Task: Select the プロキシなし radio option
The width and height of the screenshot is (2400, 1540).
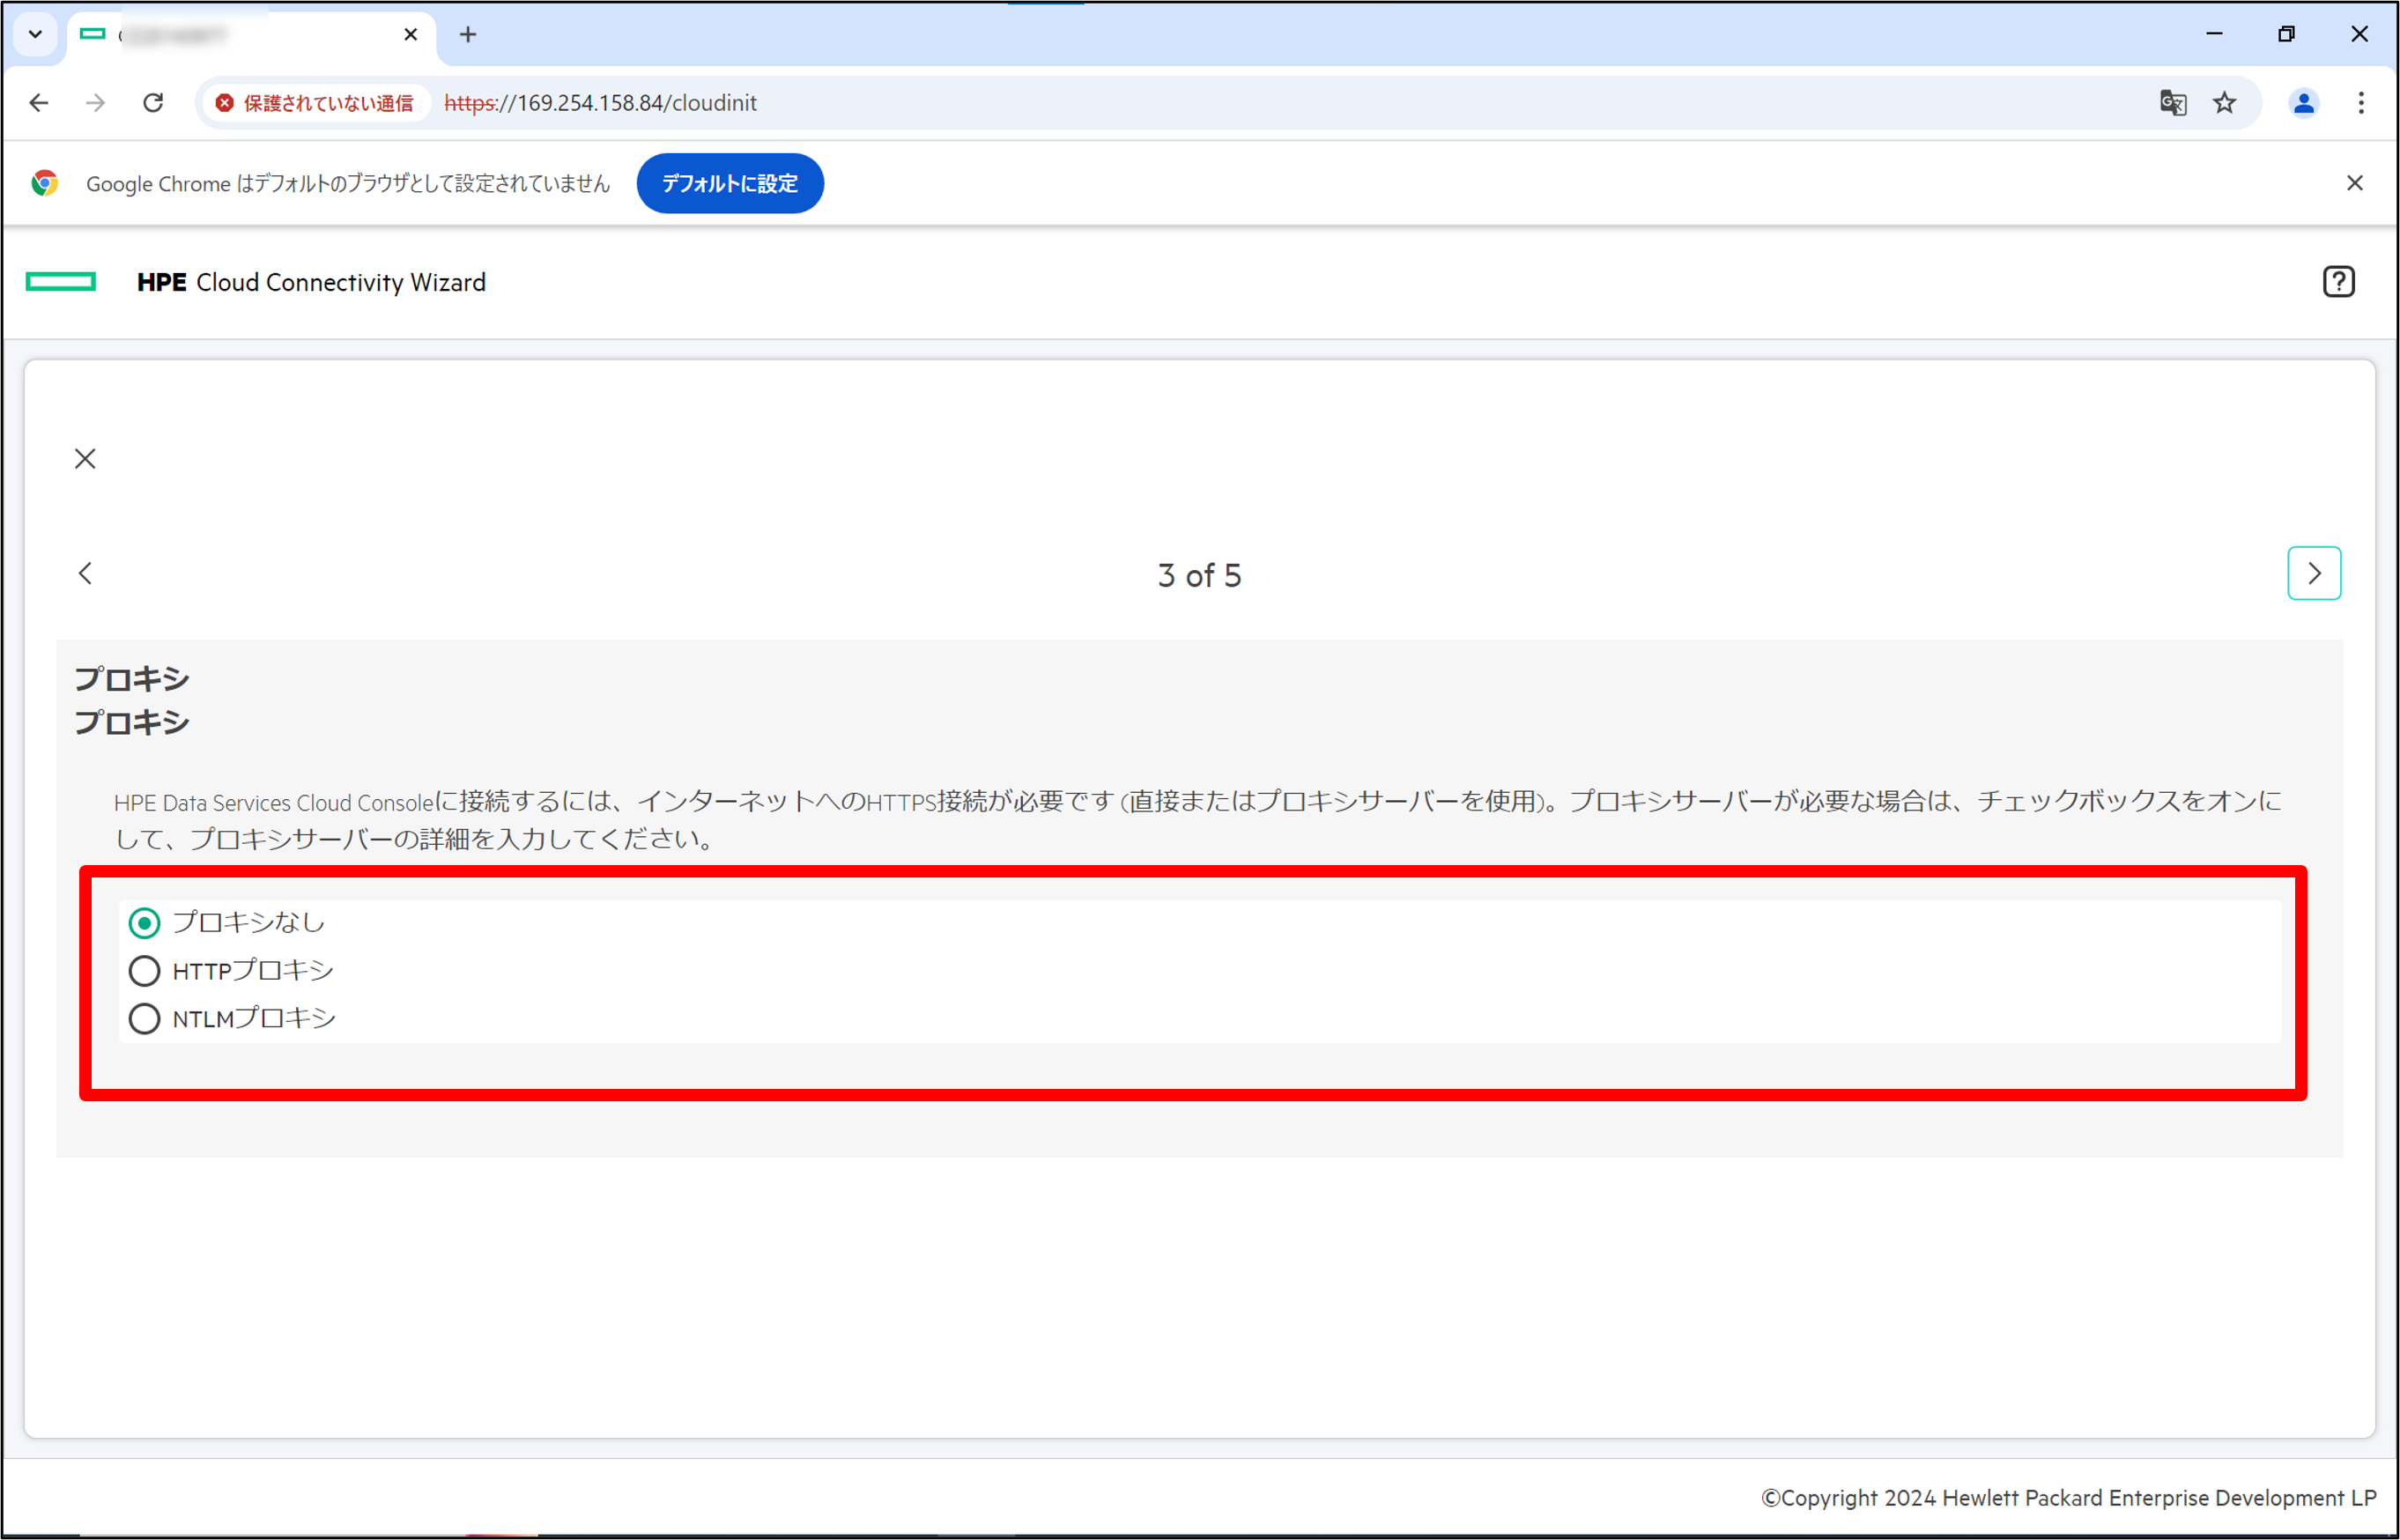Action: 145,923
